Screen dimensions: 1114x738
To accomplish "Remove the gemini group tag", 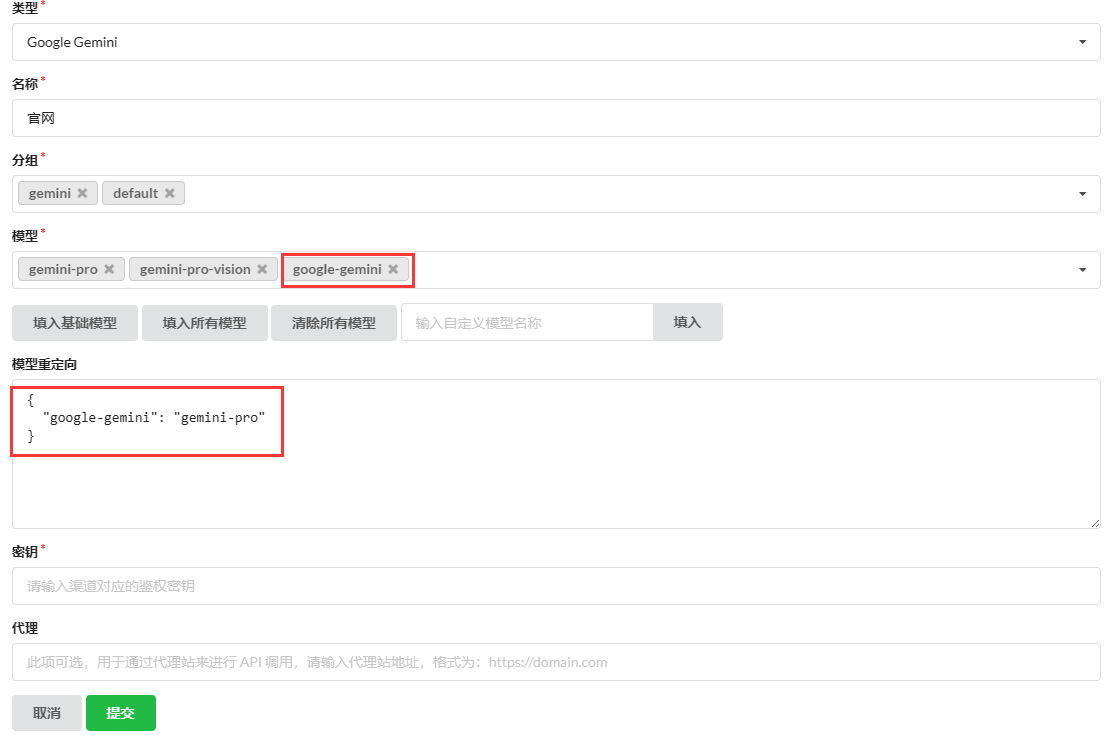I will point(82,193).
